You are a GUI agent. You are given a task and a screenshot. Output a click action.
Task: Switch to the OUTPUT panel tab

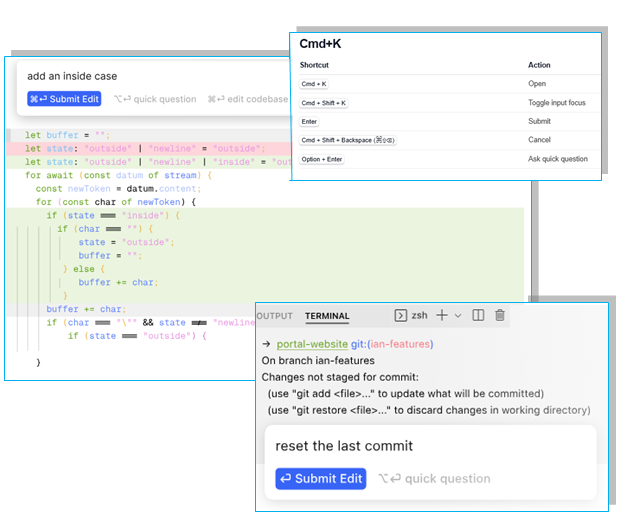(x=275, y=316)
